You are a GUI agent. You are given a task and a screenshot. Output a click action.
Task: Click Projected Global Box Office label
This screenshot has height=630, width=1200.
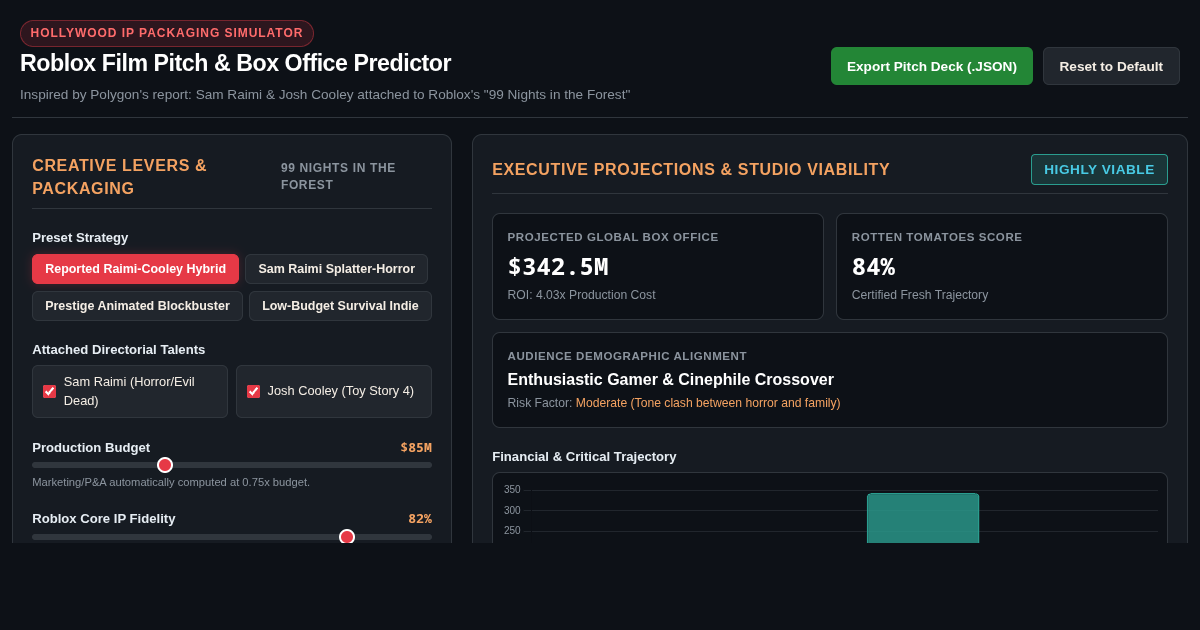coord(613,237)
